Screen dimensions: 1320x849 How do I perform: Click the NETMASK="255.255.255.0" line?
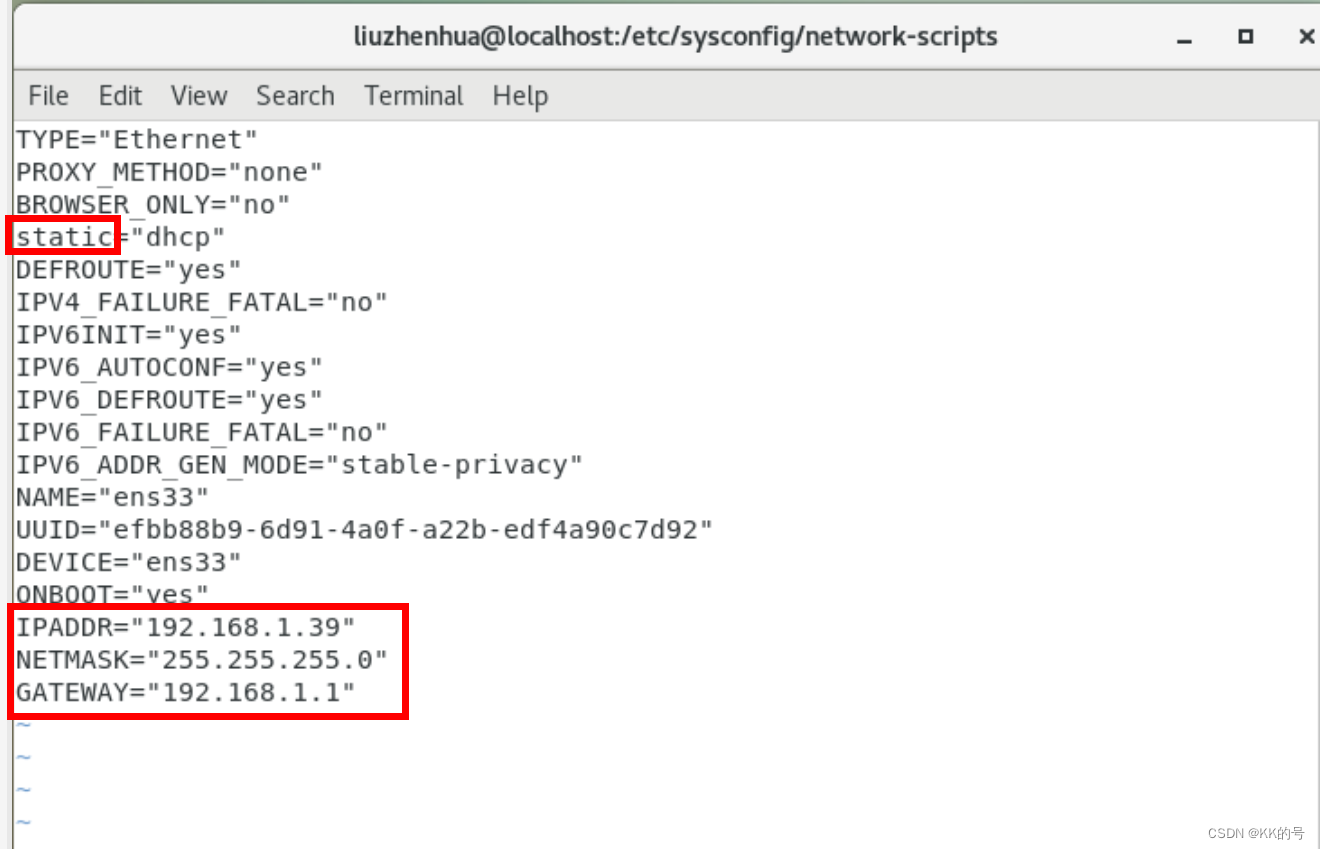[200, 659]
